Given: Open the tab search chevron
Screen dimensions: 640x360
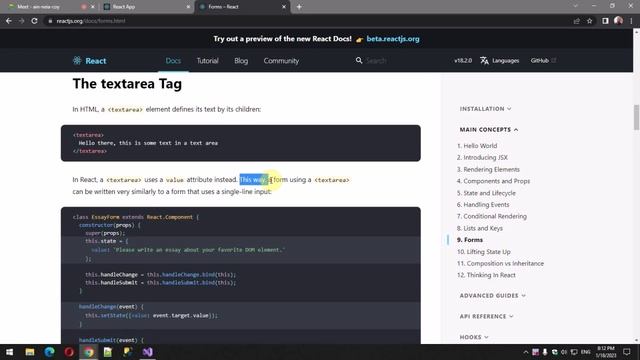Looking at the screenshot, I should (576, 6).
